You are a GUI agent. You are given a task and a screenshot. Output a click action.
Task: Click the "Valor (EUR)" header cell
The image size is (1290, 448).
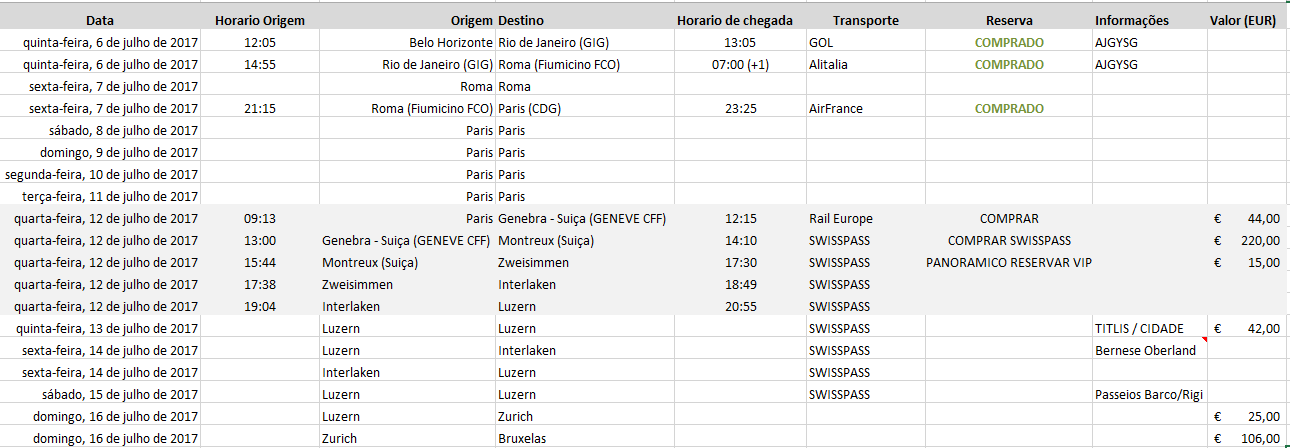point(1242,20)
